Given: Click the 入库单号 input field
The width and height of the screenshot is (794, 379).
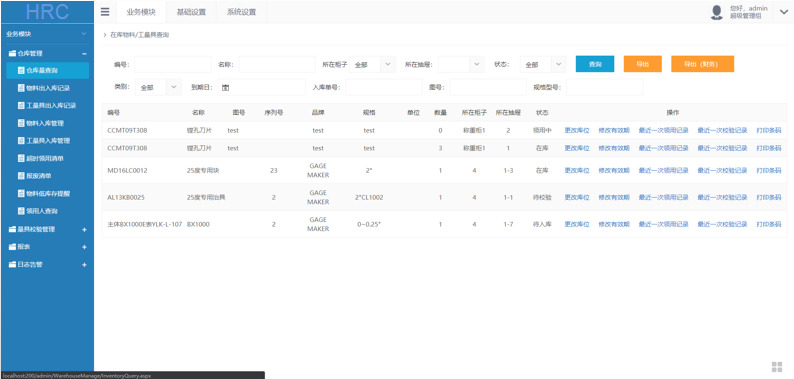Looking at the screenshot, I should 384,87.
